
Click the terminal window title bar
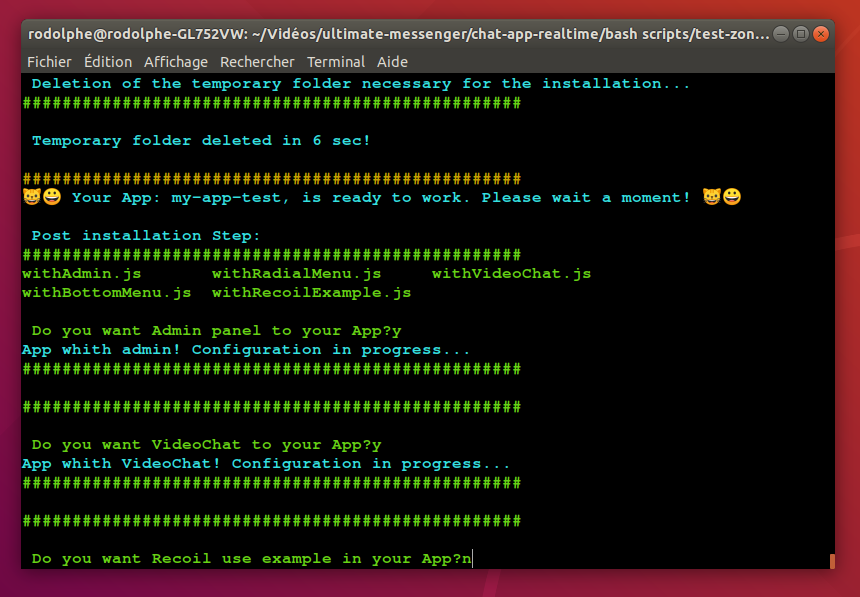click(x=400, y=33)
